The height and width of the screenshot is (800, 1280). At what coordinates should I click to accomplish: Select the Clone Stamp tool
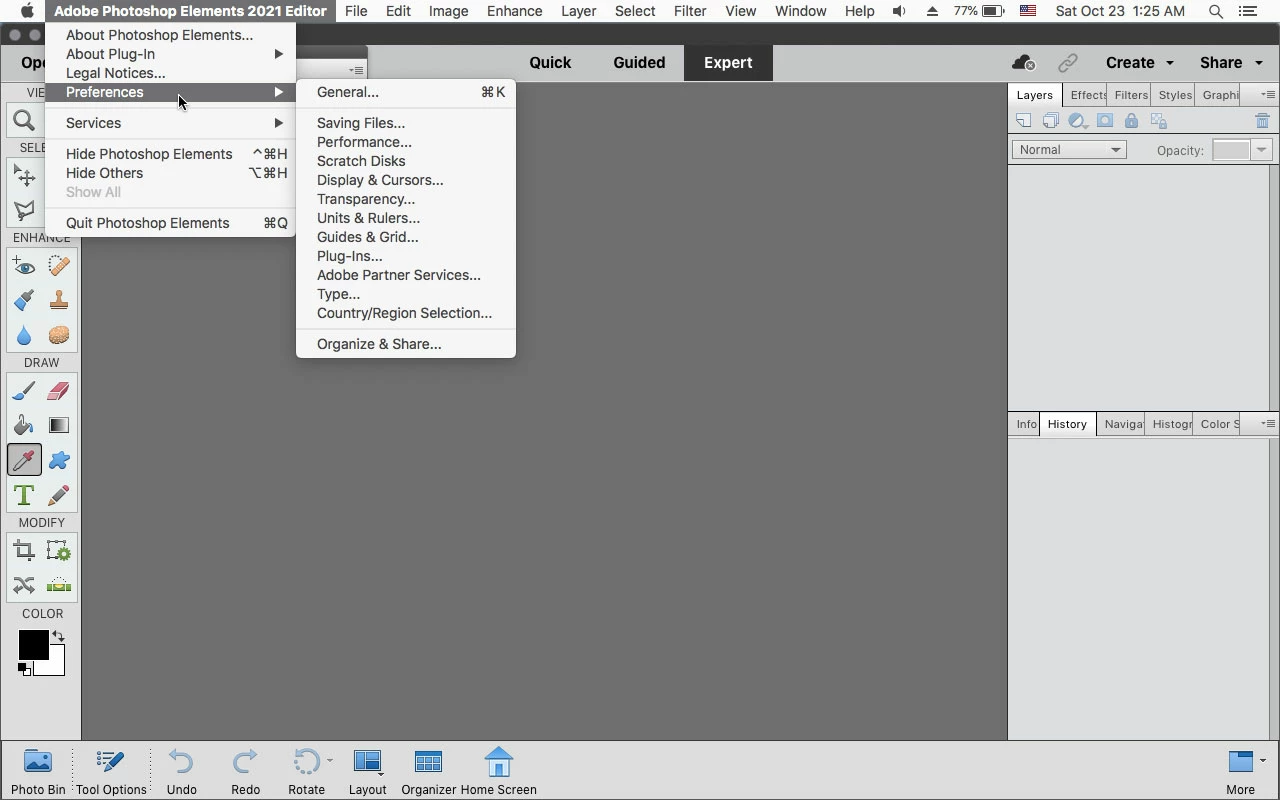pos(59,300)
